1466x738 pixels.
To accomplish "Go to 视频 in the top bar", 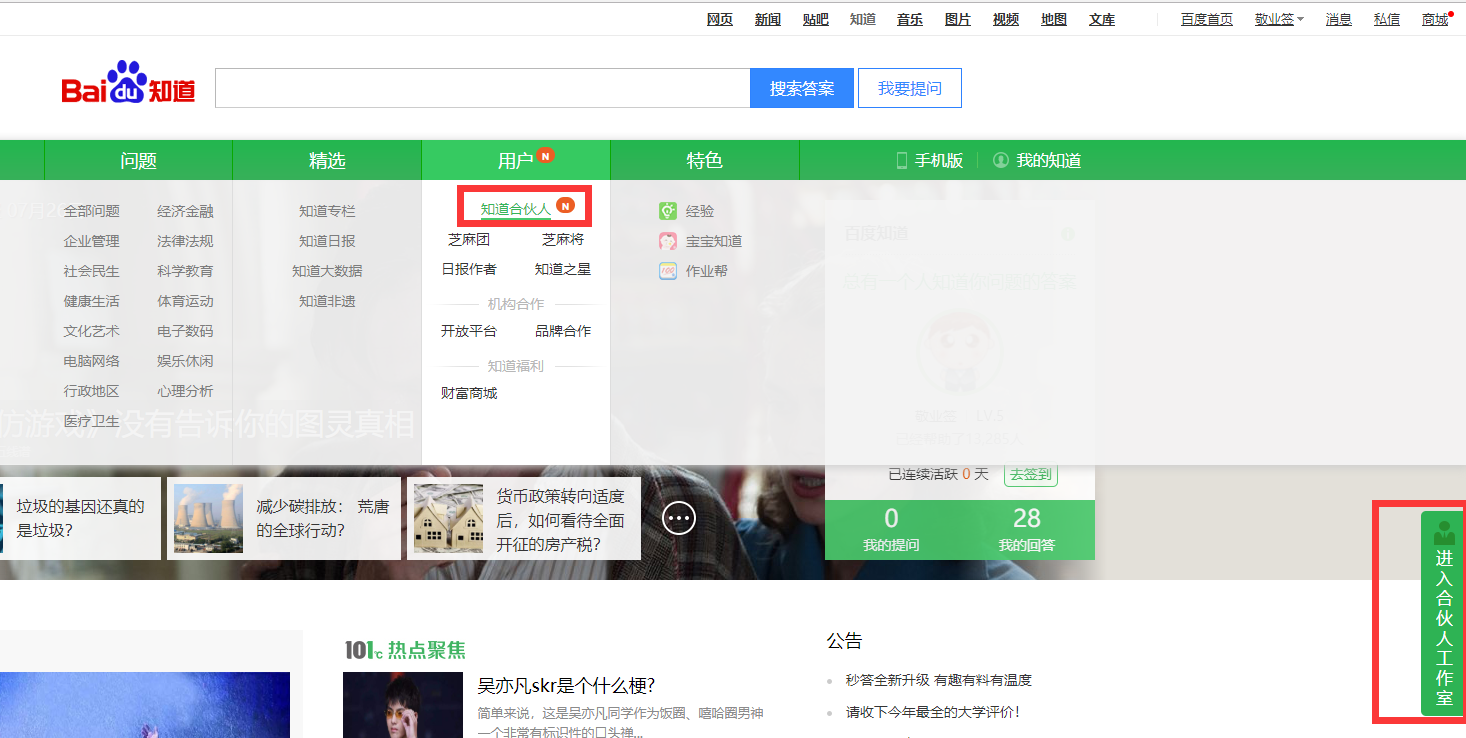I will click(x=1006, y=19).
